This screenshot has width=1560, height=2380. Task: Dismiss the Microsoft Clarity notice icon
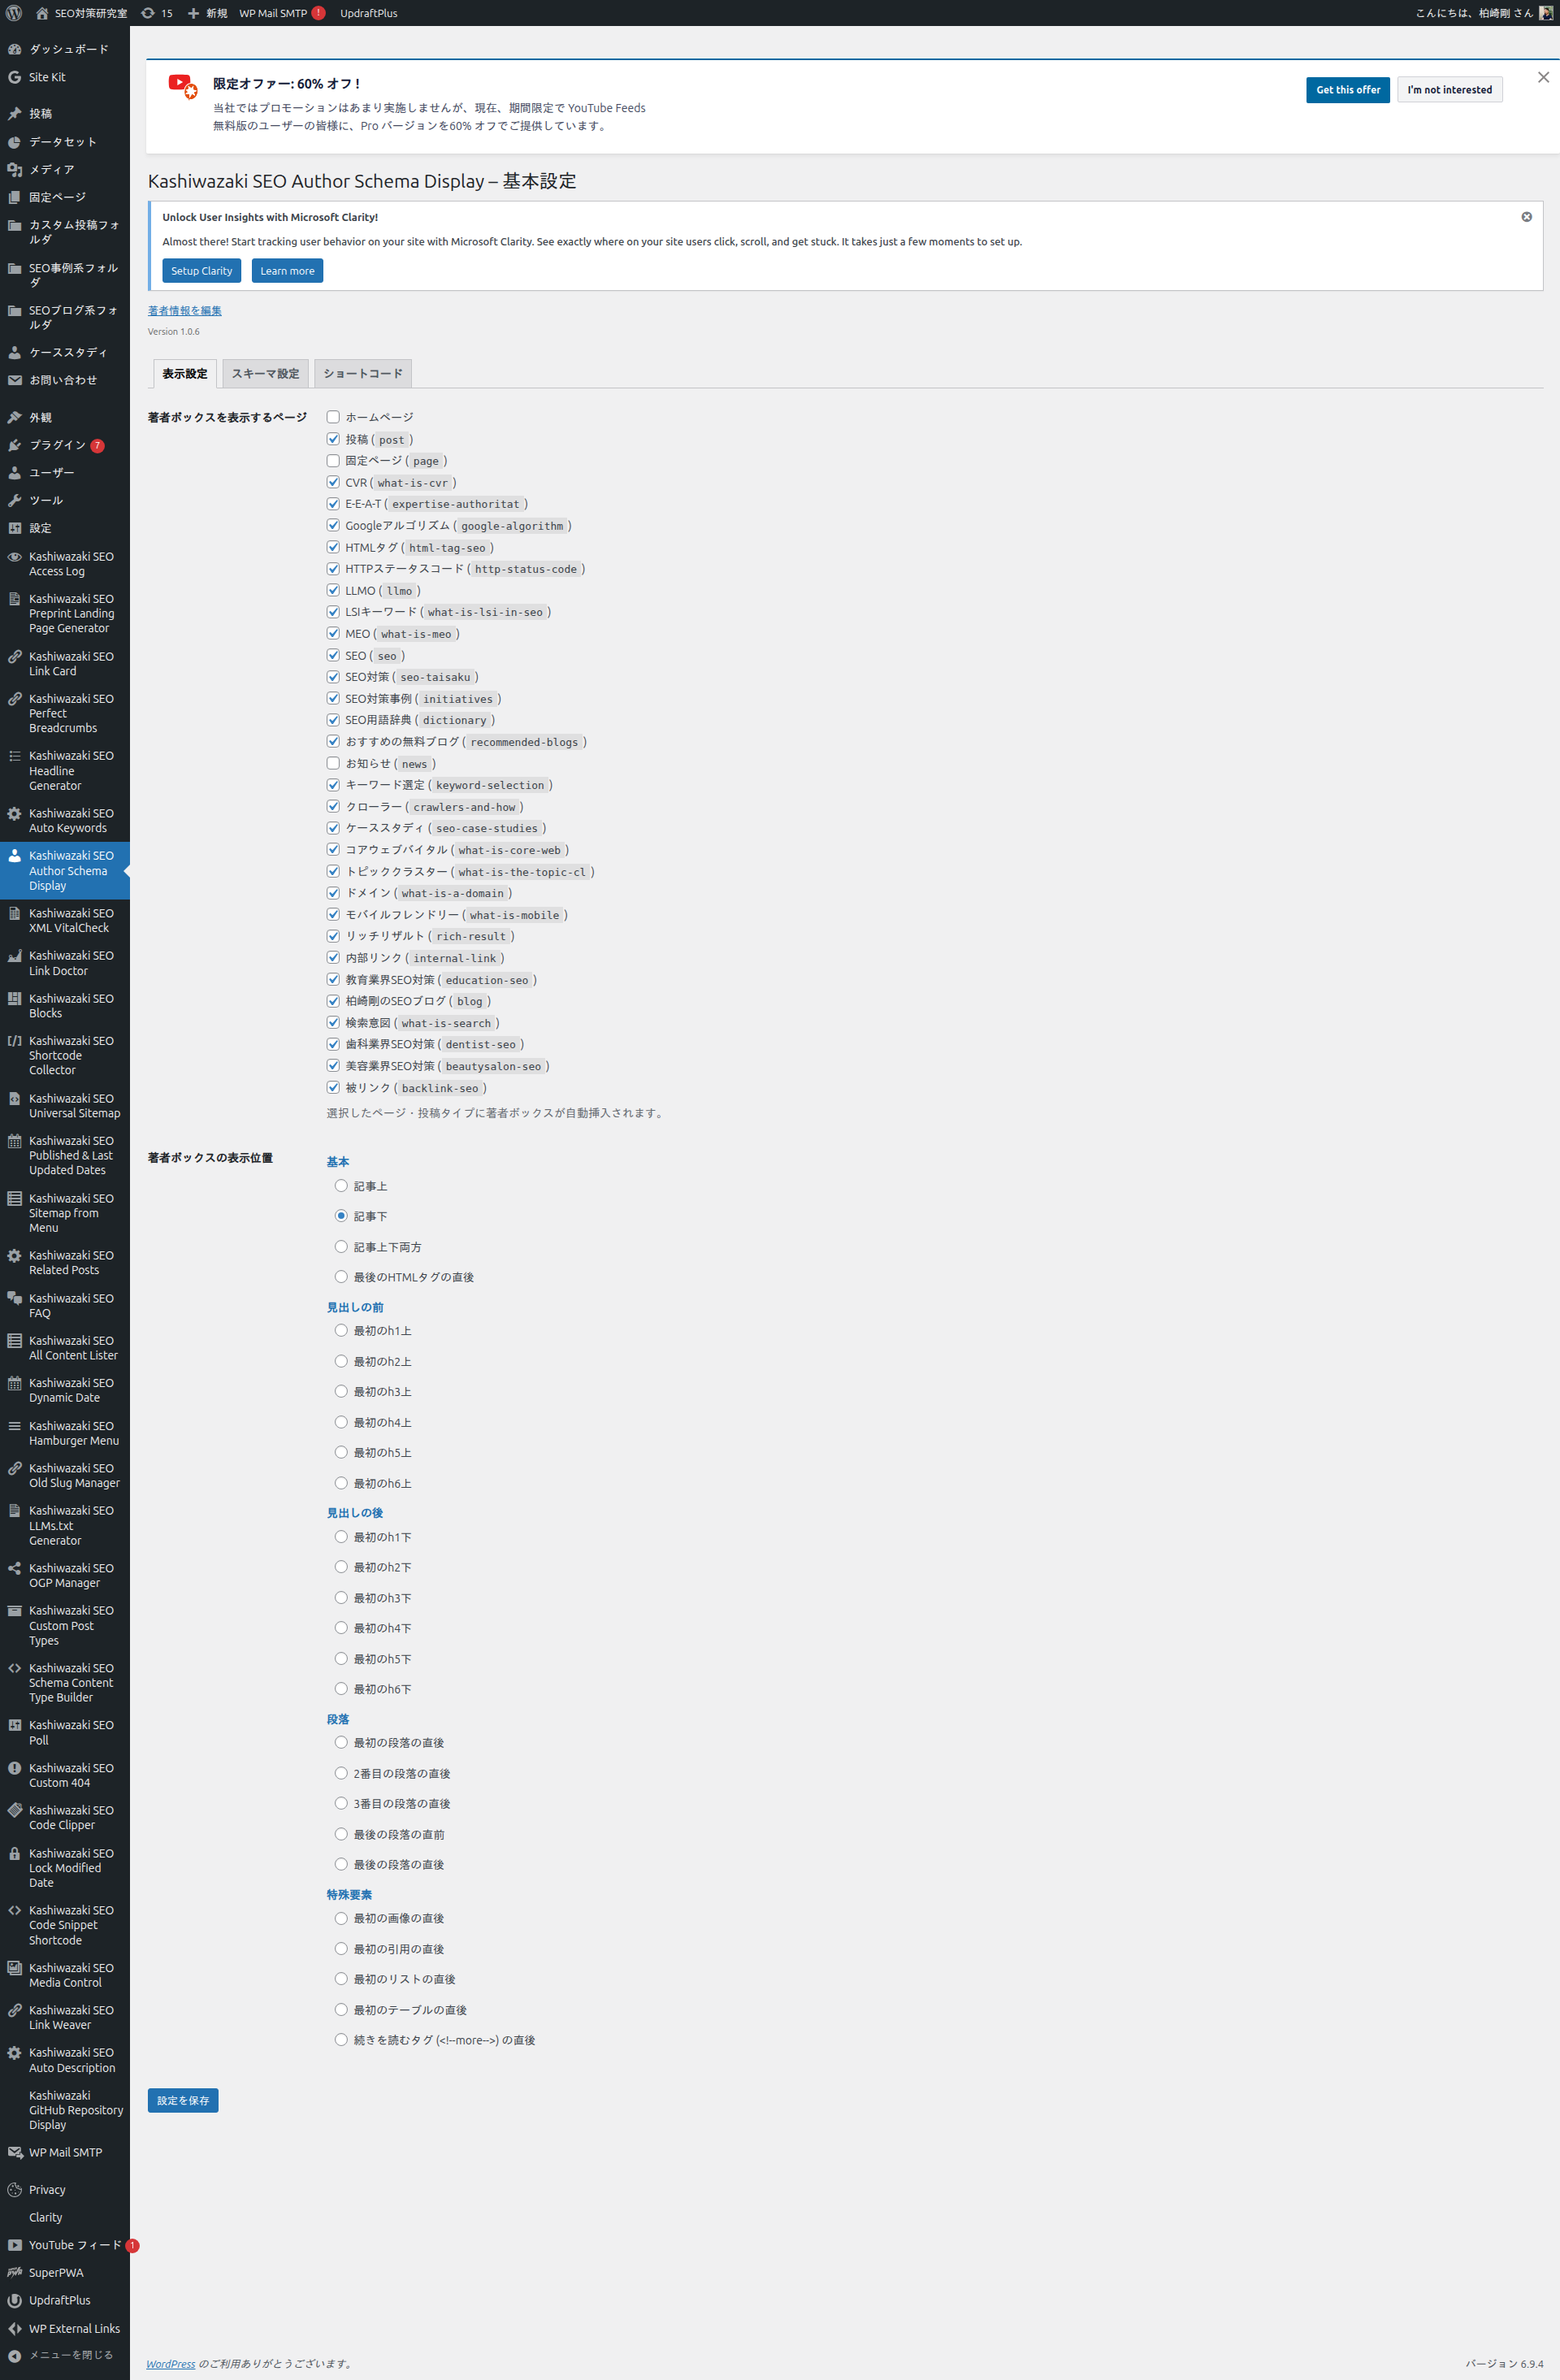click(x=1526, y=217)
